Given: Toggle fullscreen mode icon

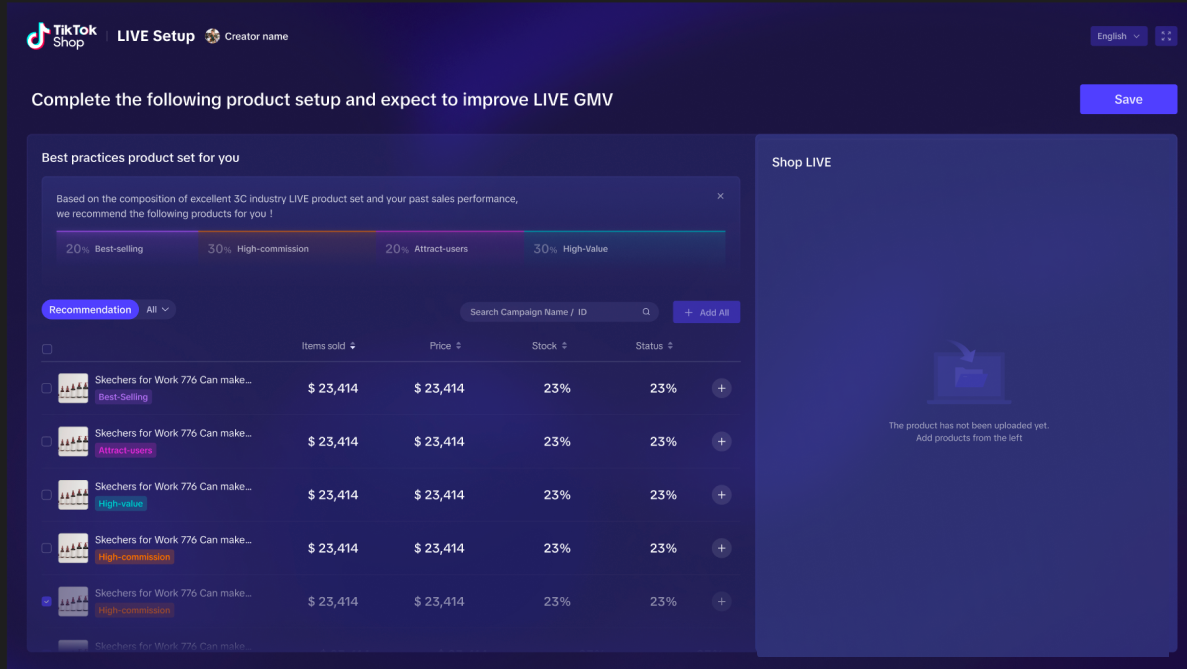Looking at the screenshot, I should coord(1166,36).
